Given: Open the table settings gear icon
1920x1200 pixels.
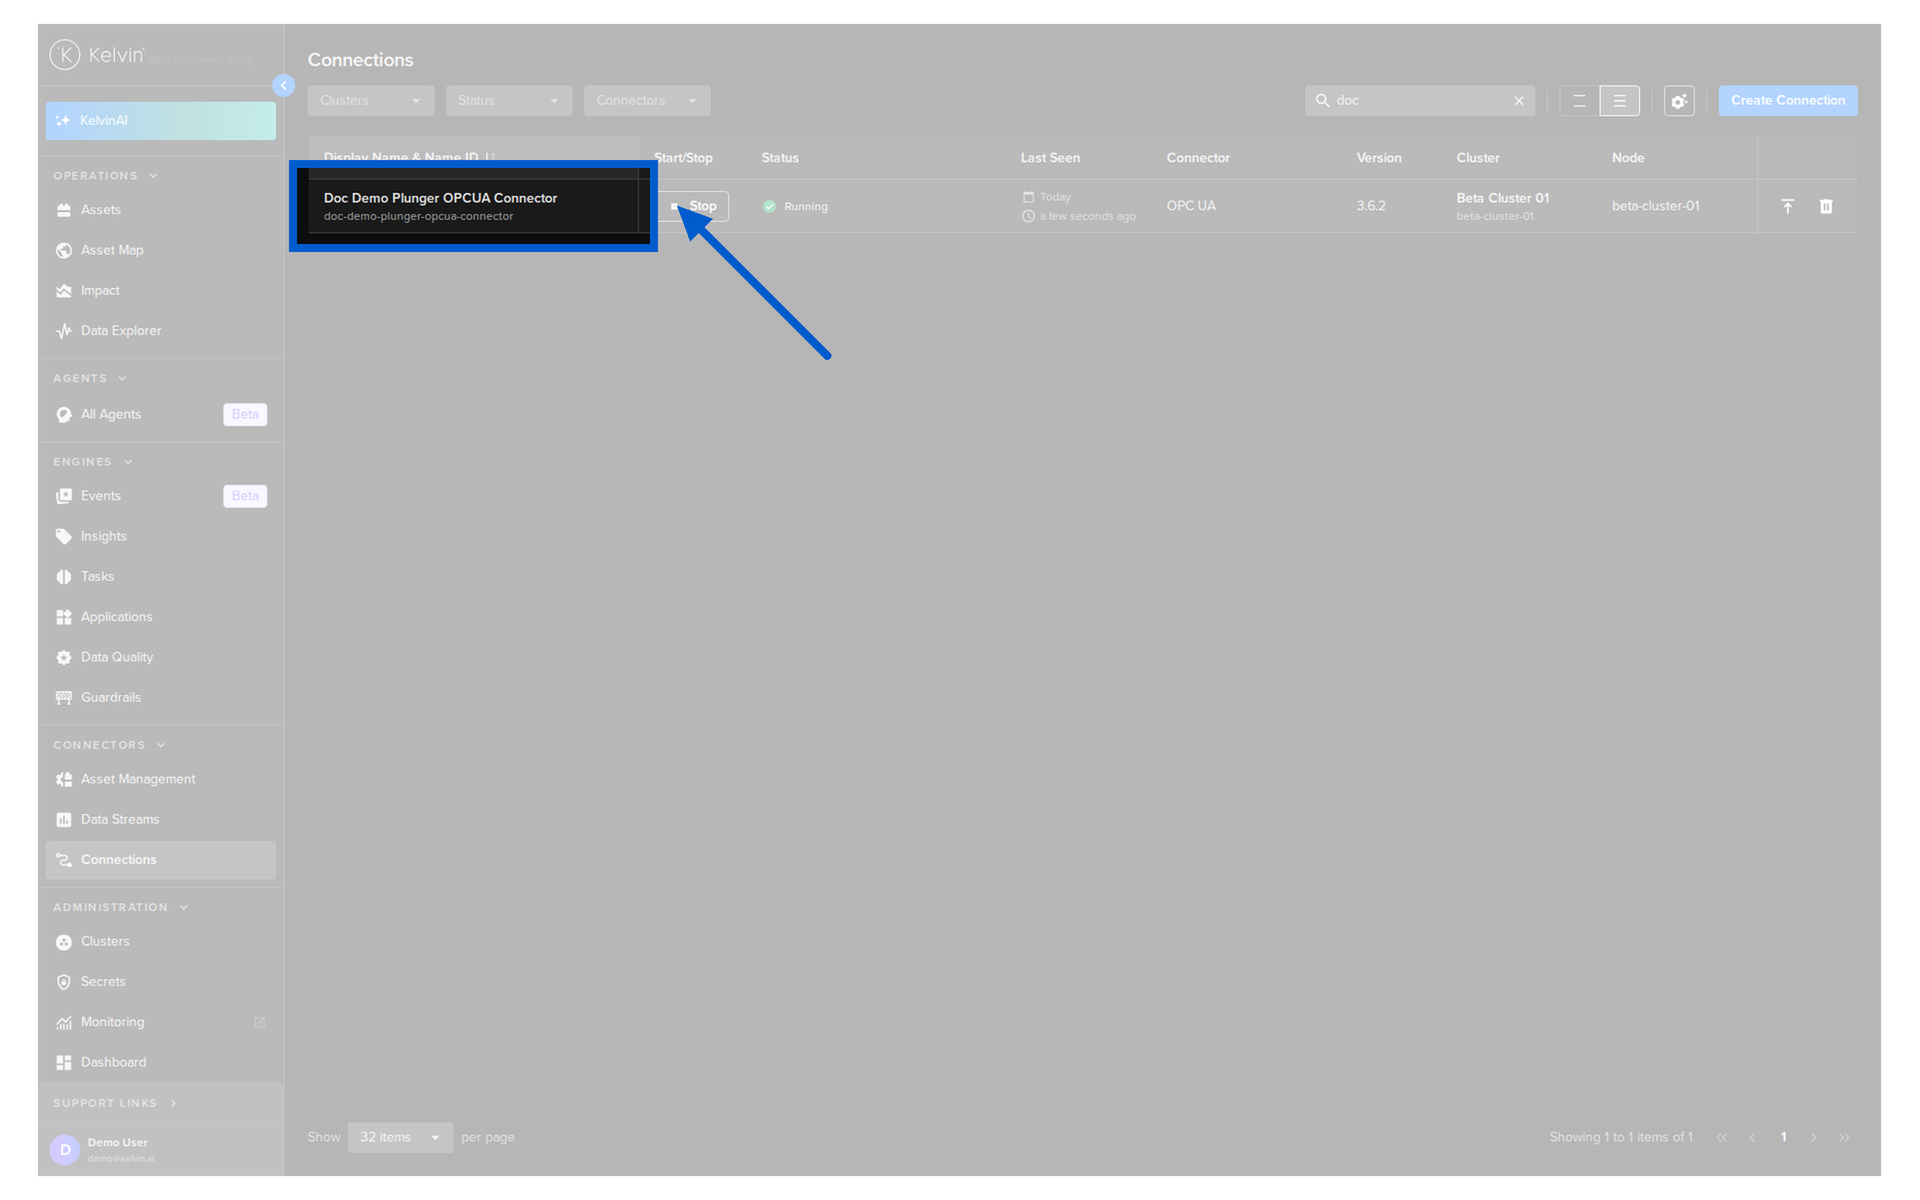Looking at the screenshot, I should pyautogui.click(x=1679, y=101).
